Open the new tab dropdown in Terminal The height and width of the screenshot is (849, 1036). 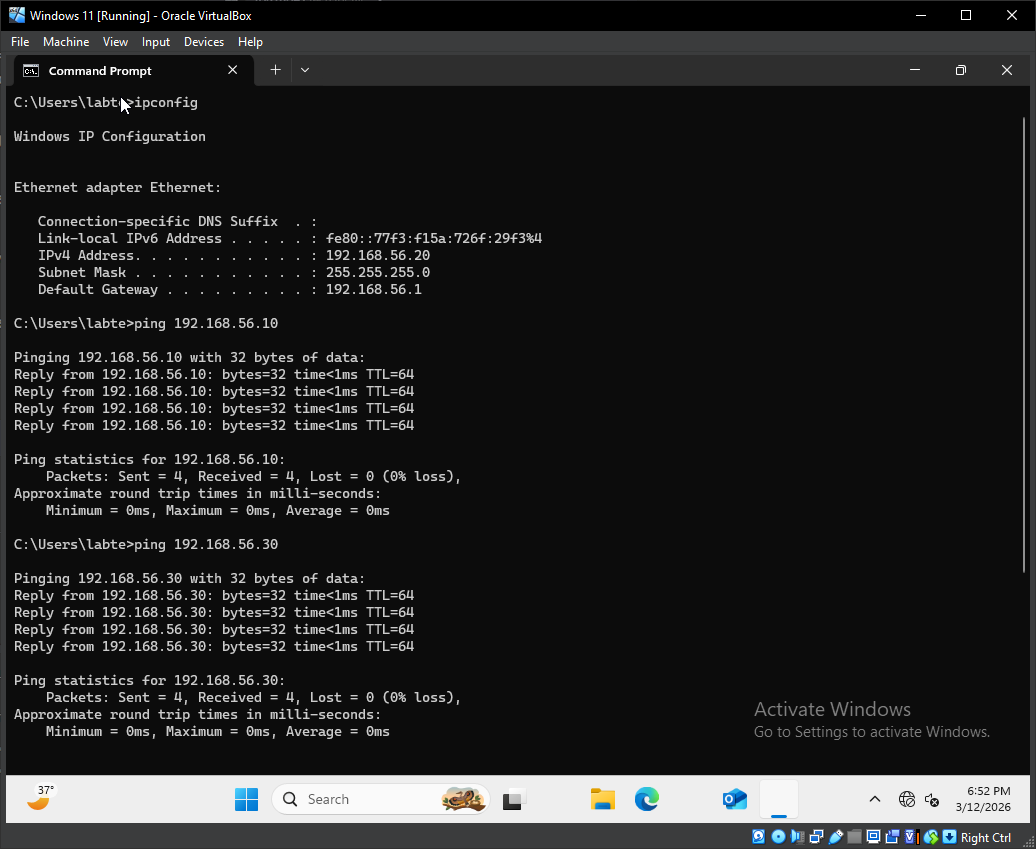tap(305, 70)
